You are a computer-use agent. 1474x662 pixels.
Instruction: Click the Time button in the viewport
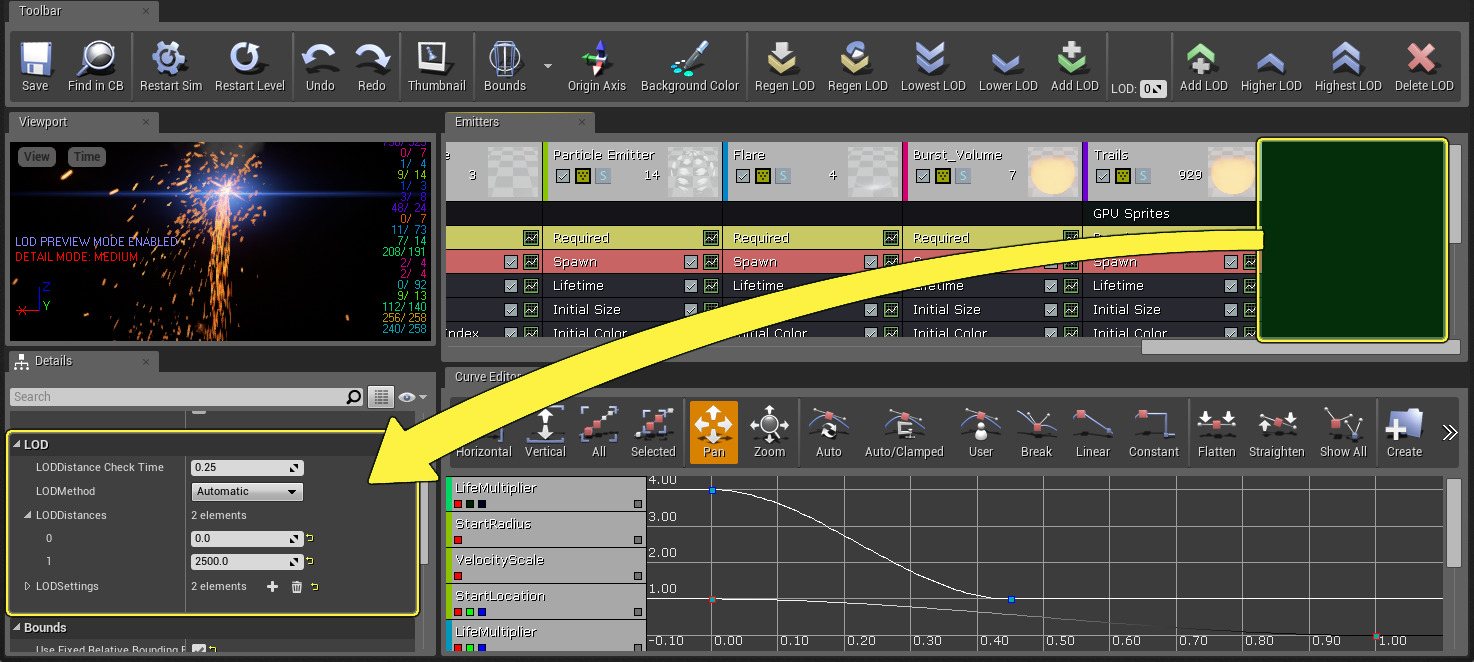point(87,157)
